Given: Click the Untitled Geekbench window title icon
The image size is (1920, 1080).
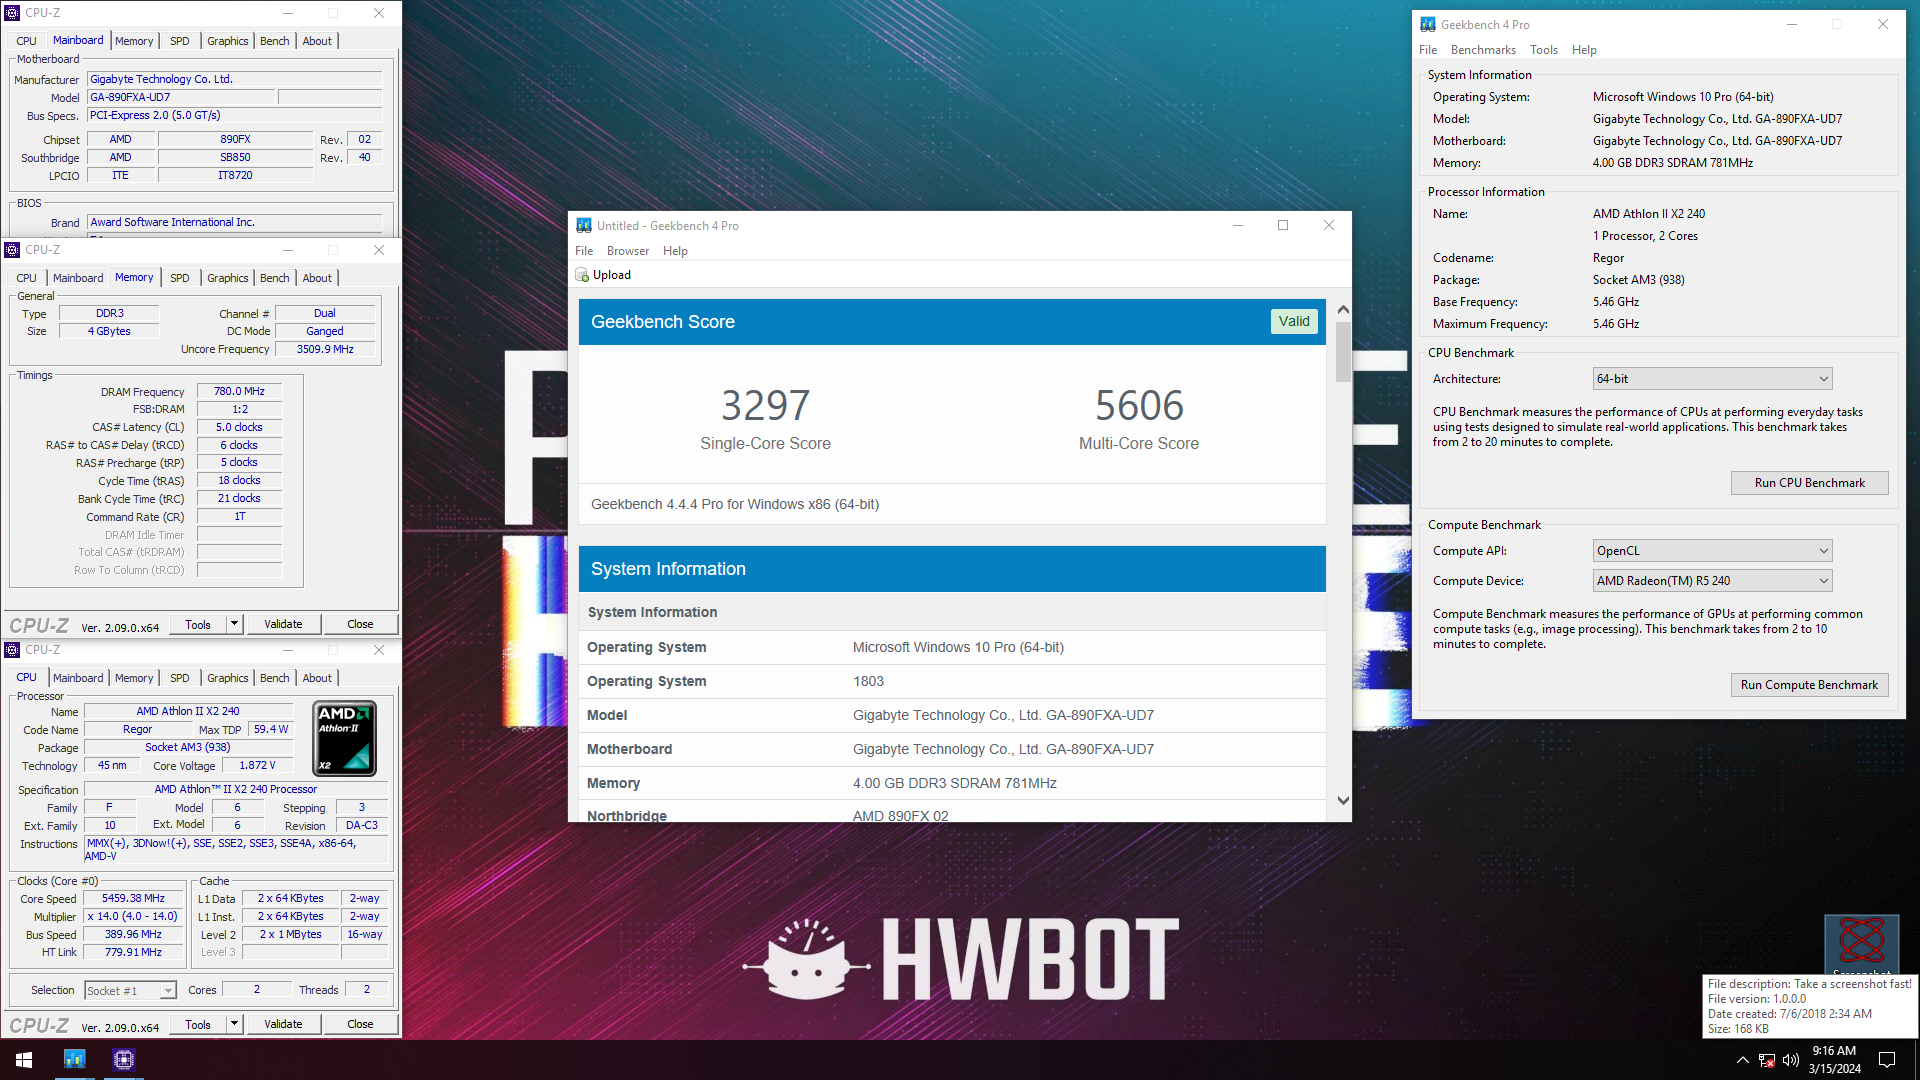Looking at the screenshot, I should 584,226.
